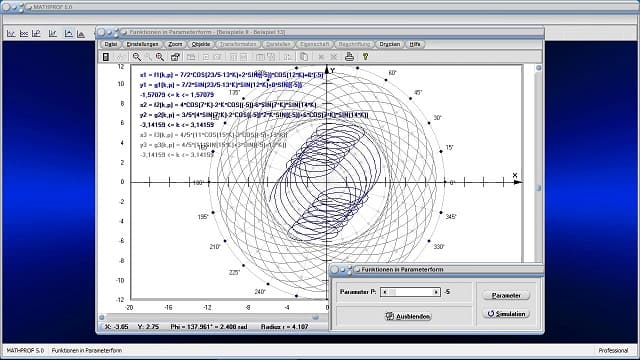
Task: Click left arrow of Parameter P scrollbar
Action: pos(384,292)
